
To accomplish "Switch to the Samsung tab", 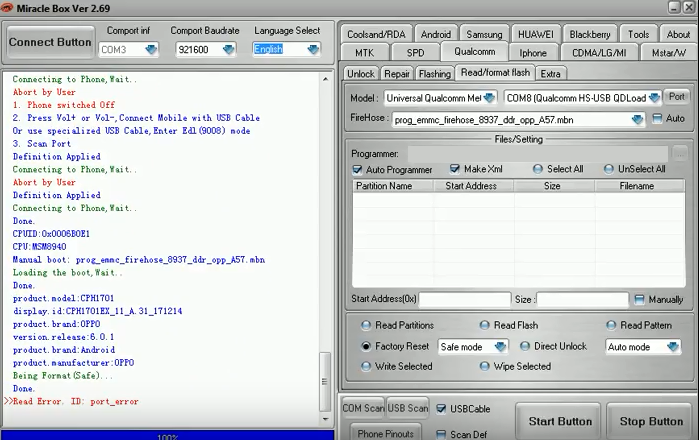I will click(x=484, y=34).
